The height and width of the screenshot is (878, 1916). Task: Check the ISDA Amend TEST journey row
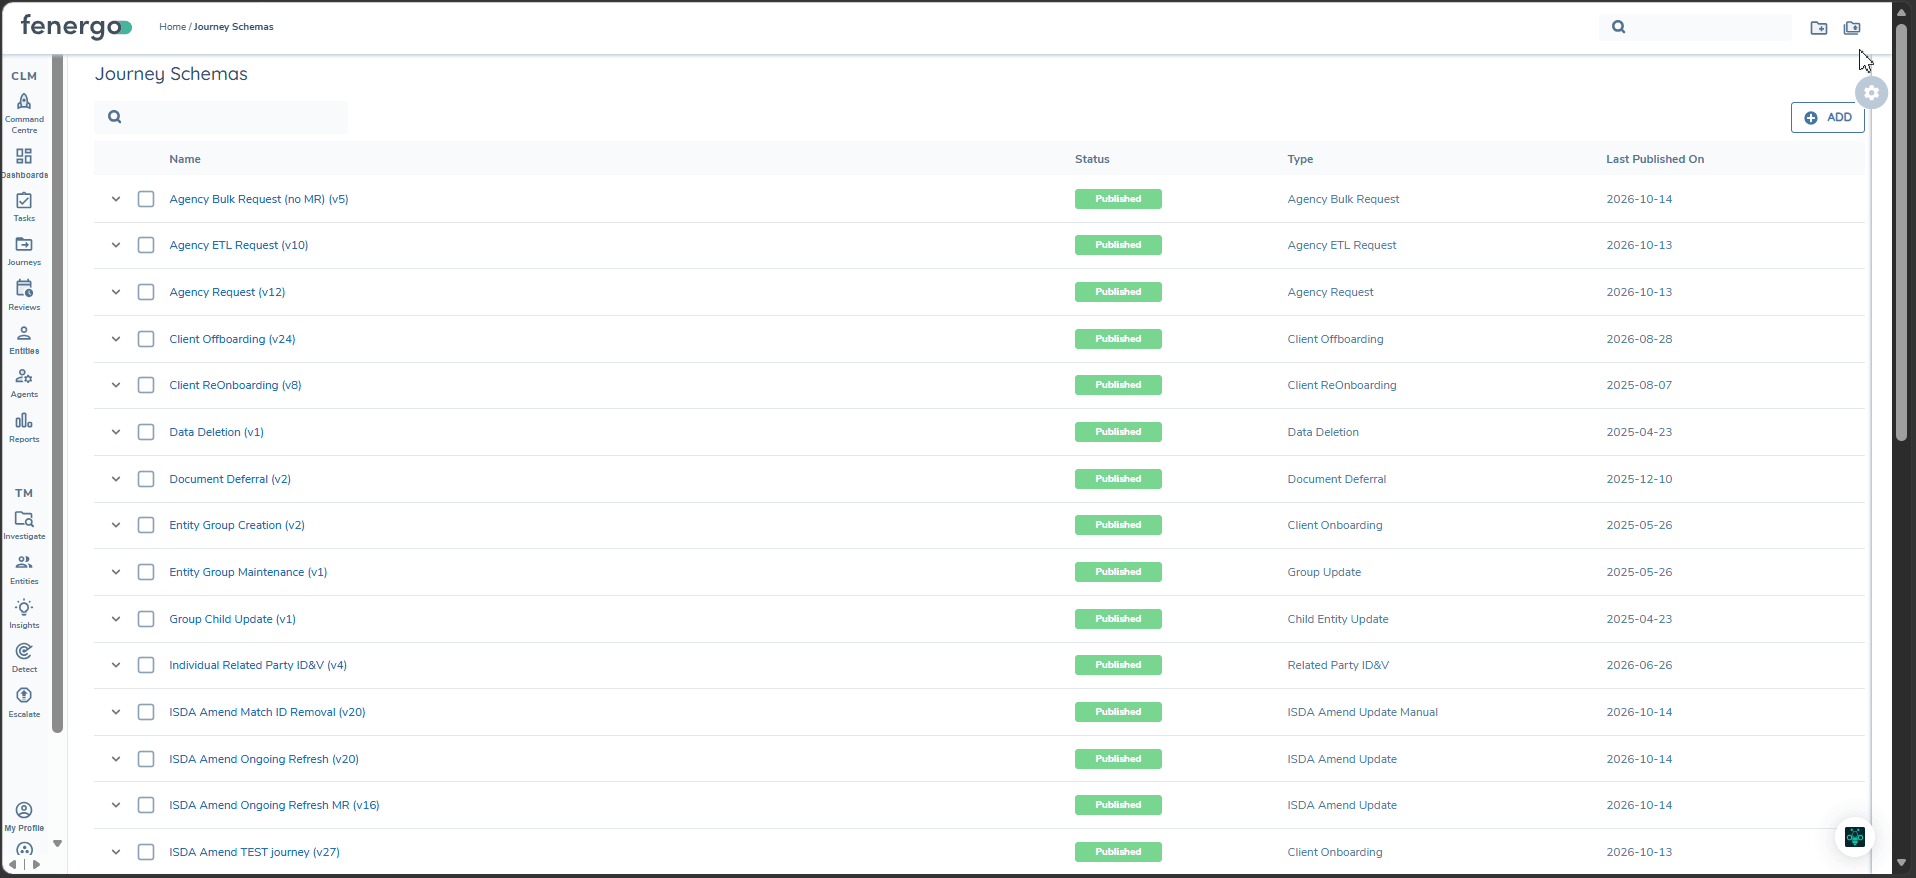point(146,852)
